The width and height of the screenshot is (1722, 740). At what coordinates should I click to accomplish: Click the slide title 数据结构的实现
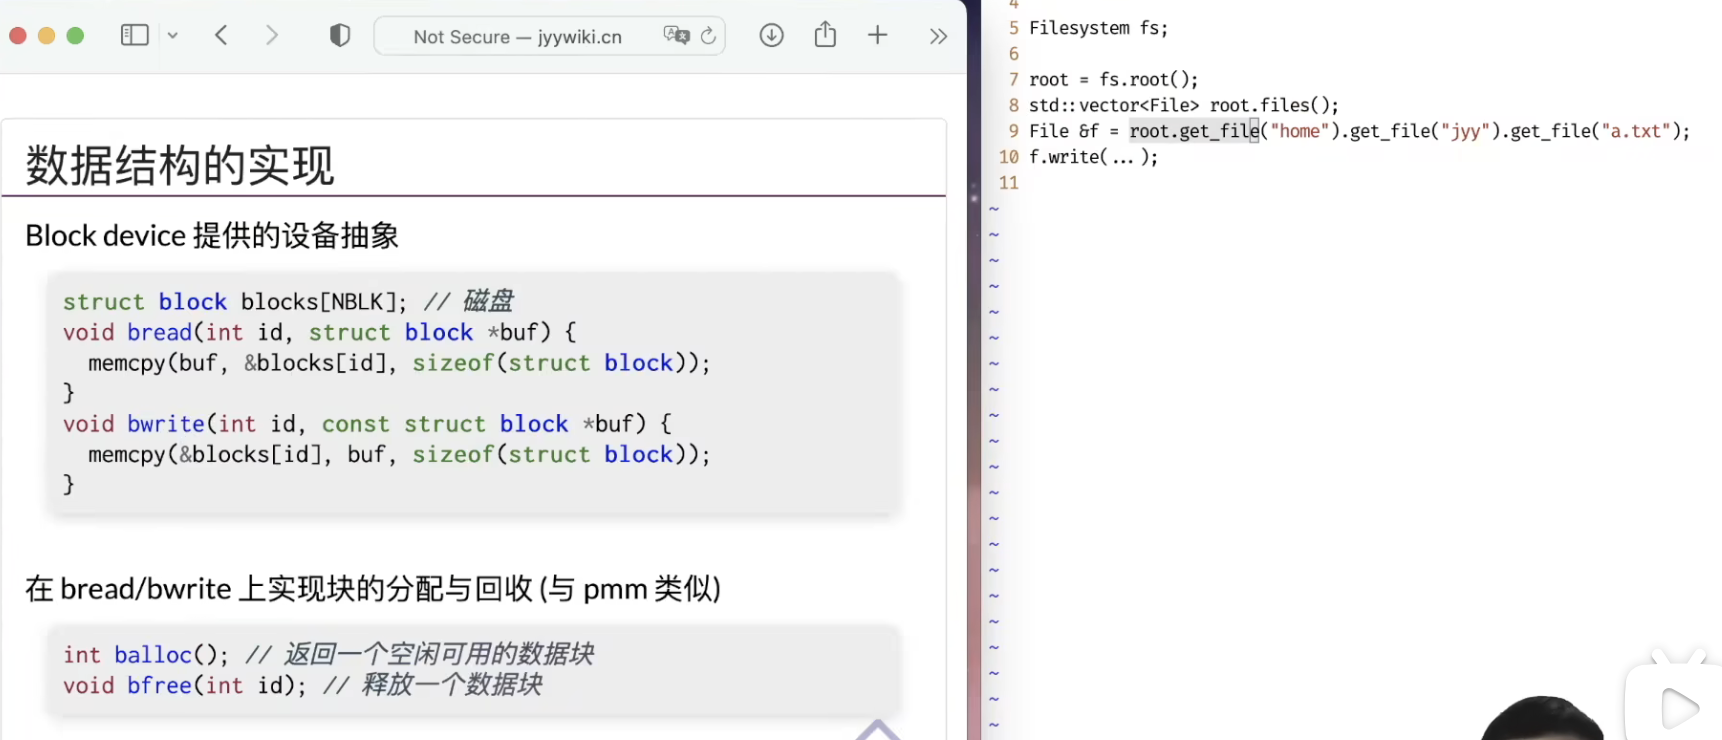(180, 165)
